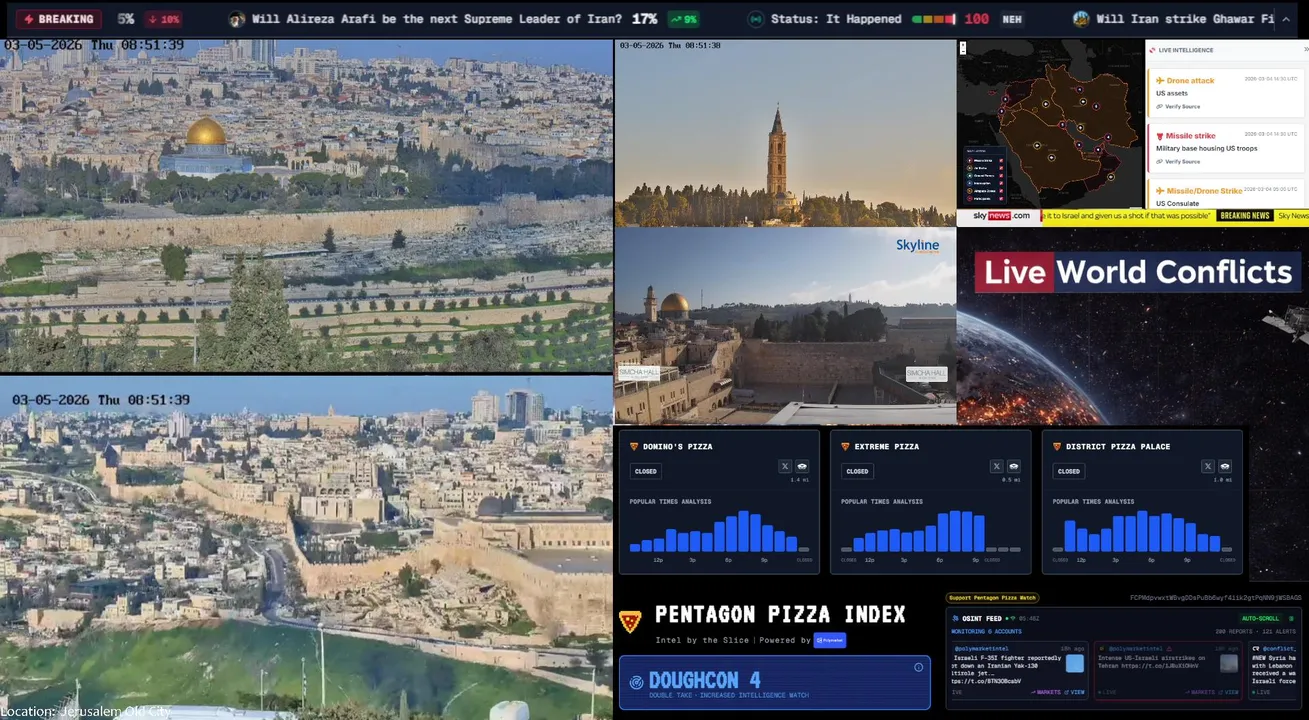Click the sky news.com logo
Viewport: 1309px width, 720px height.
(x=1002, y=215)
